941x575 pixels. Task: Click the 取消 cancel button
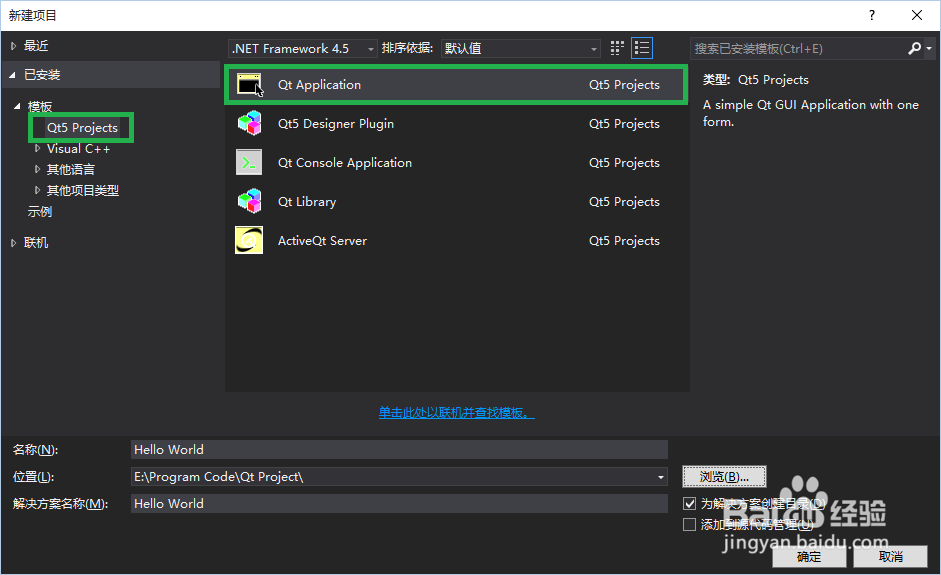[x=891, y=556]
